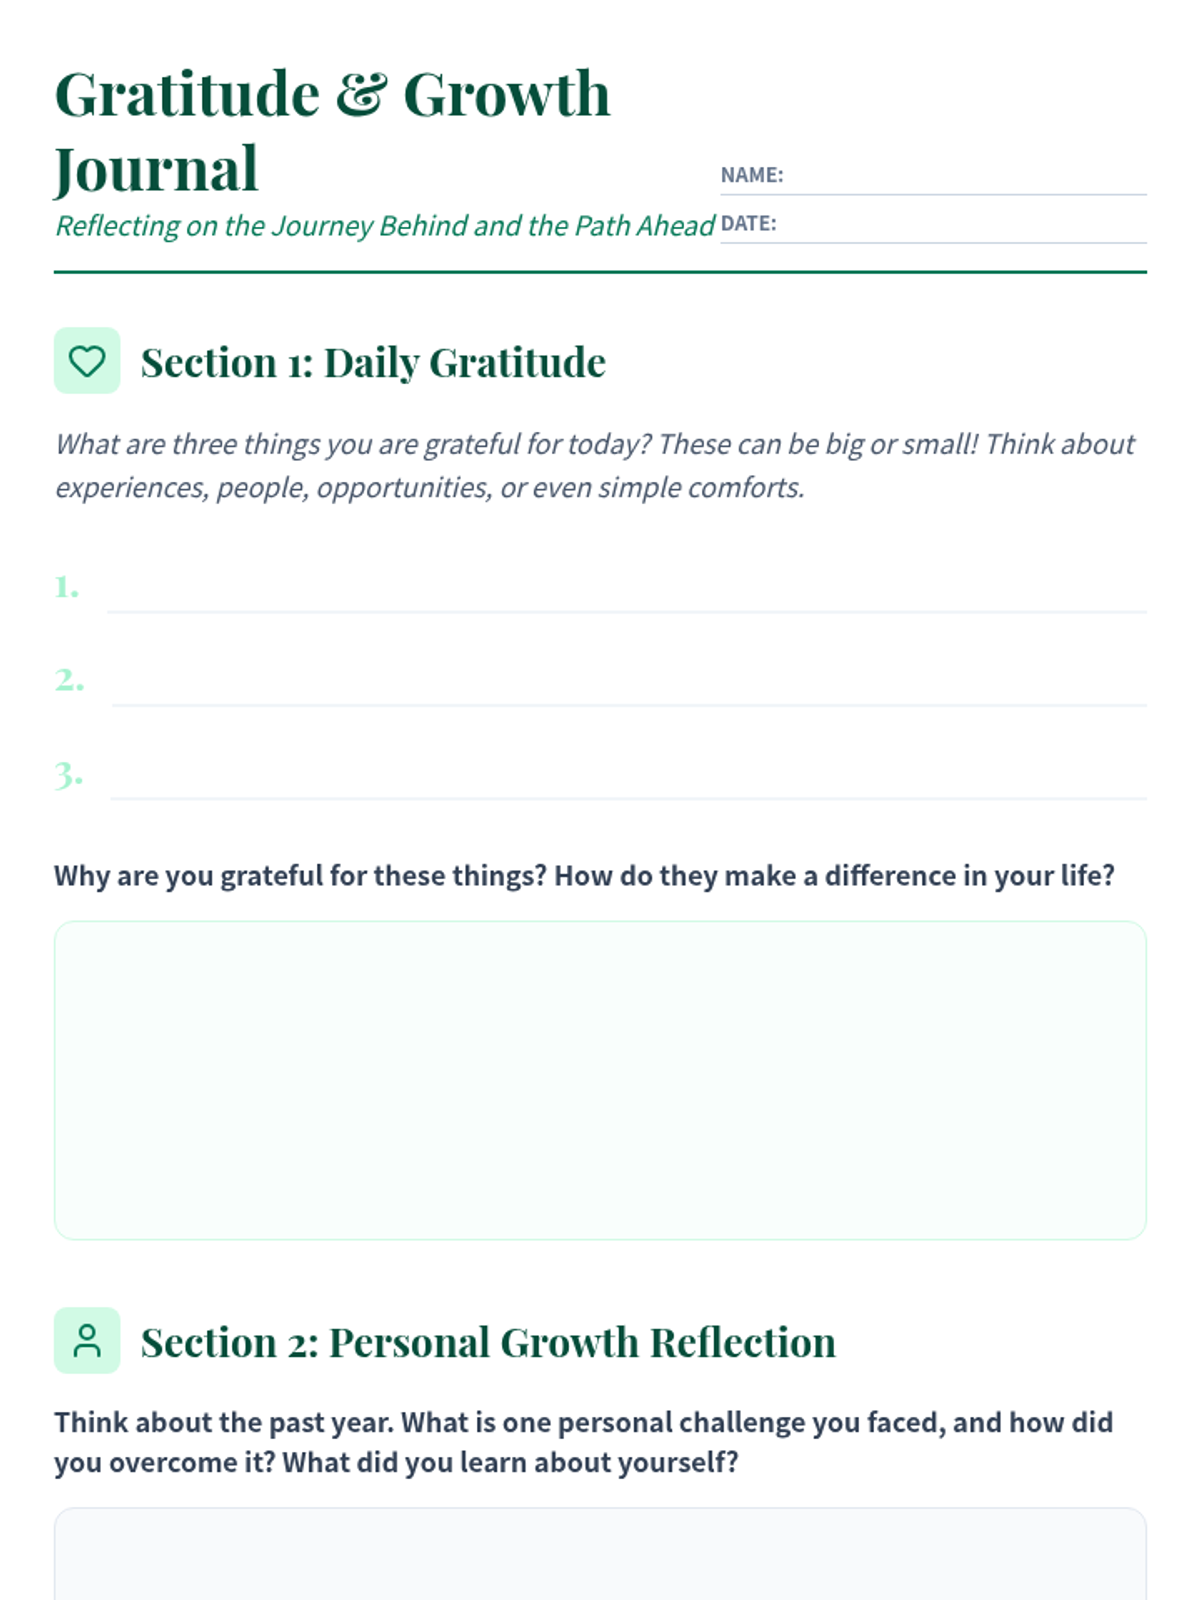The width and height of the screenshot is (1200, 1600).
Task: Click the heart icon beside Daily Gratitude
Action: pos(87,361)
